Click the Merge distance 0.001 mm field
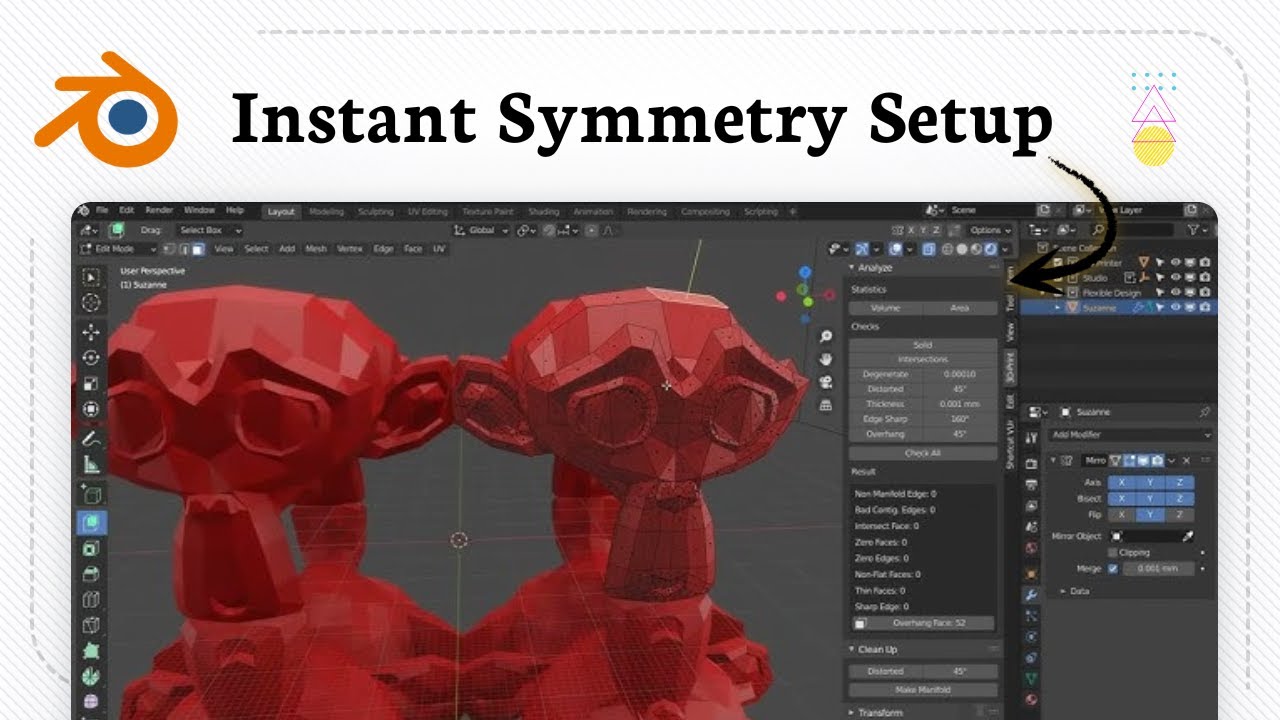Viewport: 1280px width, 720px height. [x=1158, y=569]
